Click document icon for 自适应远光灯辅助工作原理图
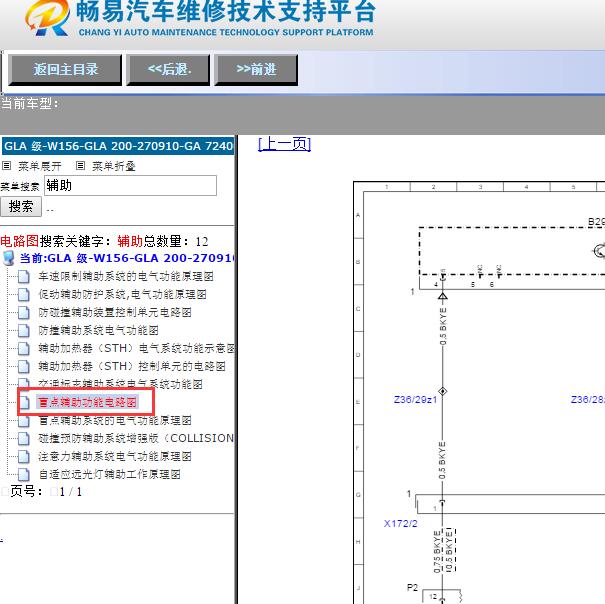 24,474
